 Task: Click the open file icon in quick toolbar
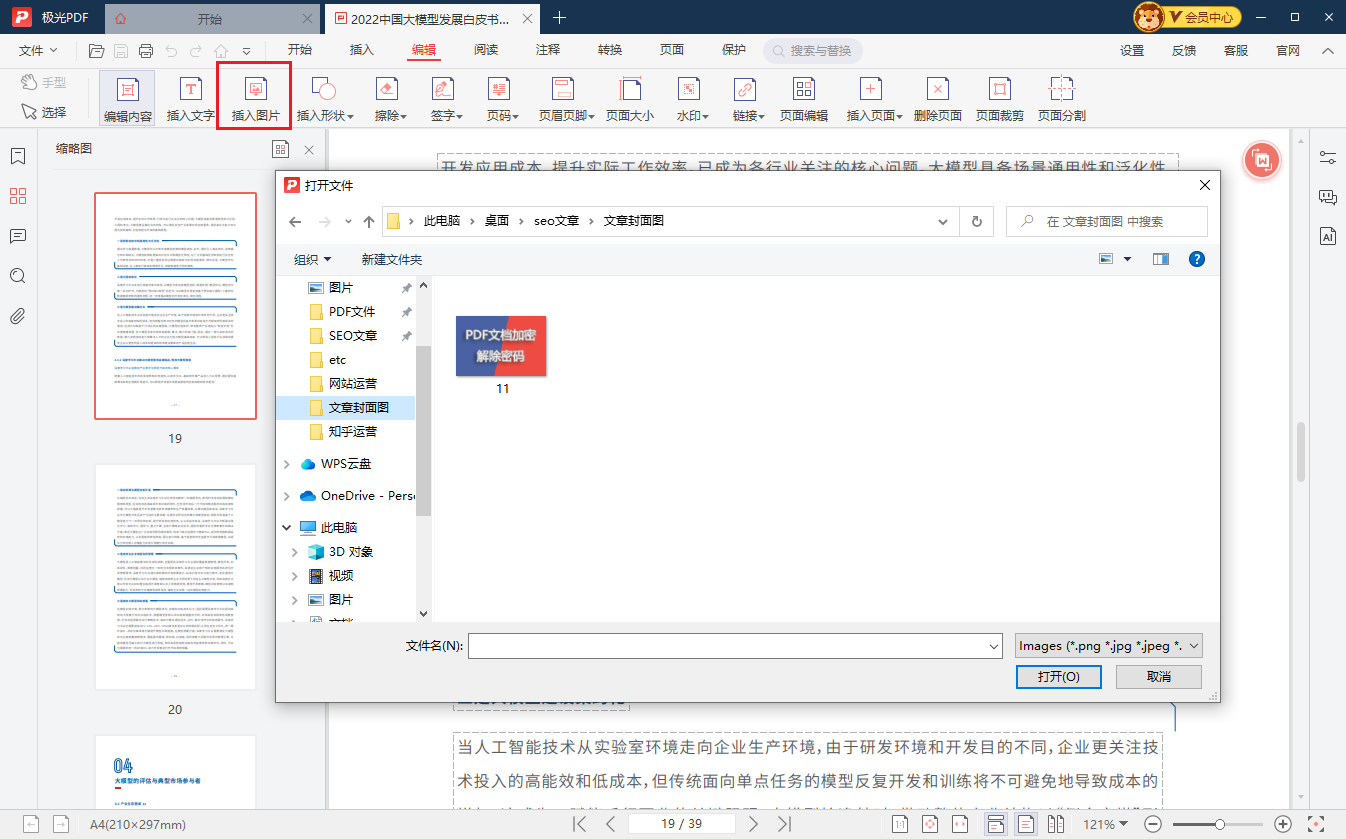click(x=97, y=51)
